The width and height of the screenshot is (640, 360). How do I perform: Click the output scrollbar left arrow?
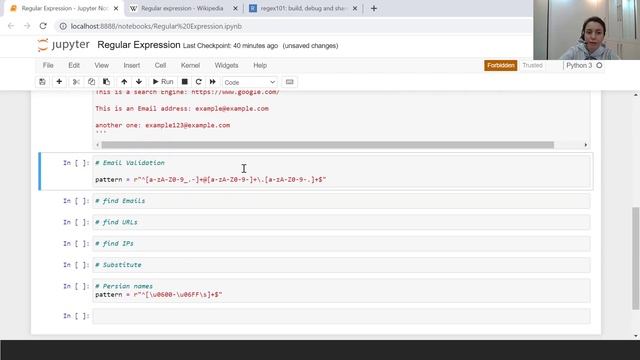98,145
